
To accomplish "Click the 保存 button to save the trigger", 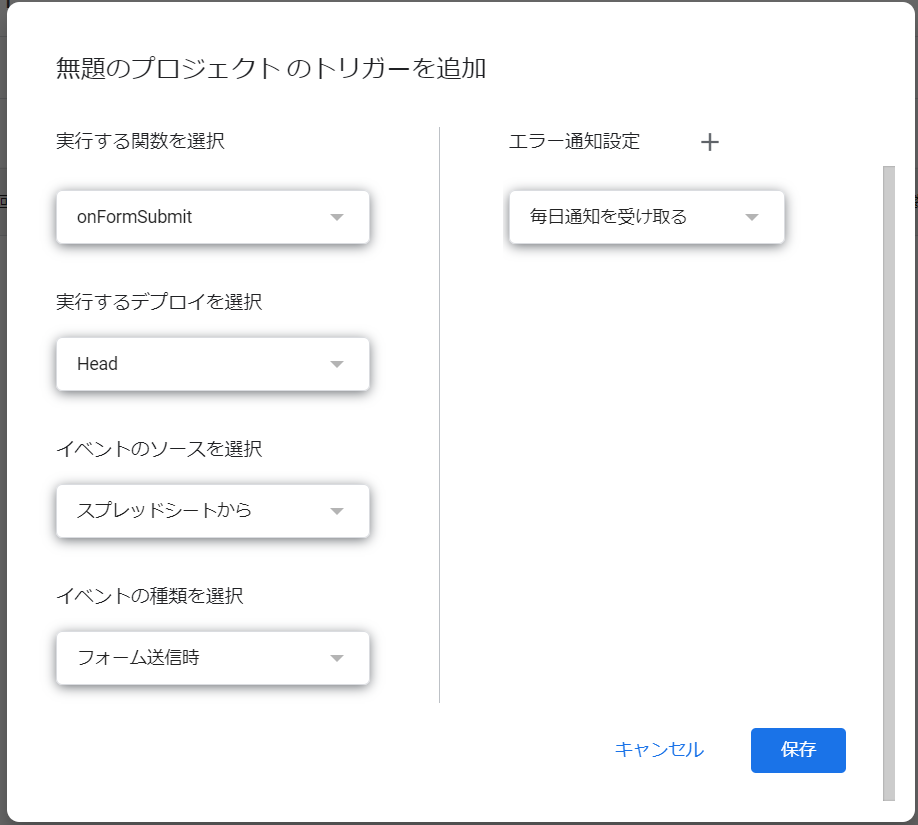I will (x=798, y=750).
